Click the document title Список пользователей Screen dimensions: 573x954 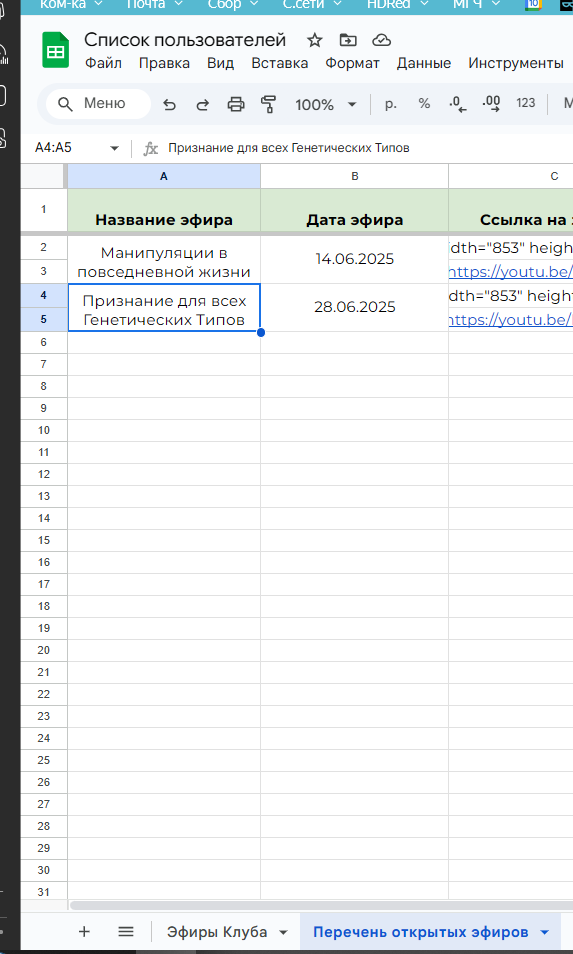point(185,40)
